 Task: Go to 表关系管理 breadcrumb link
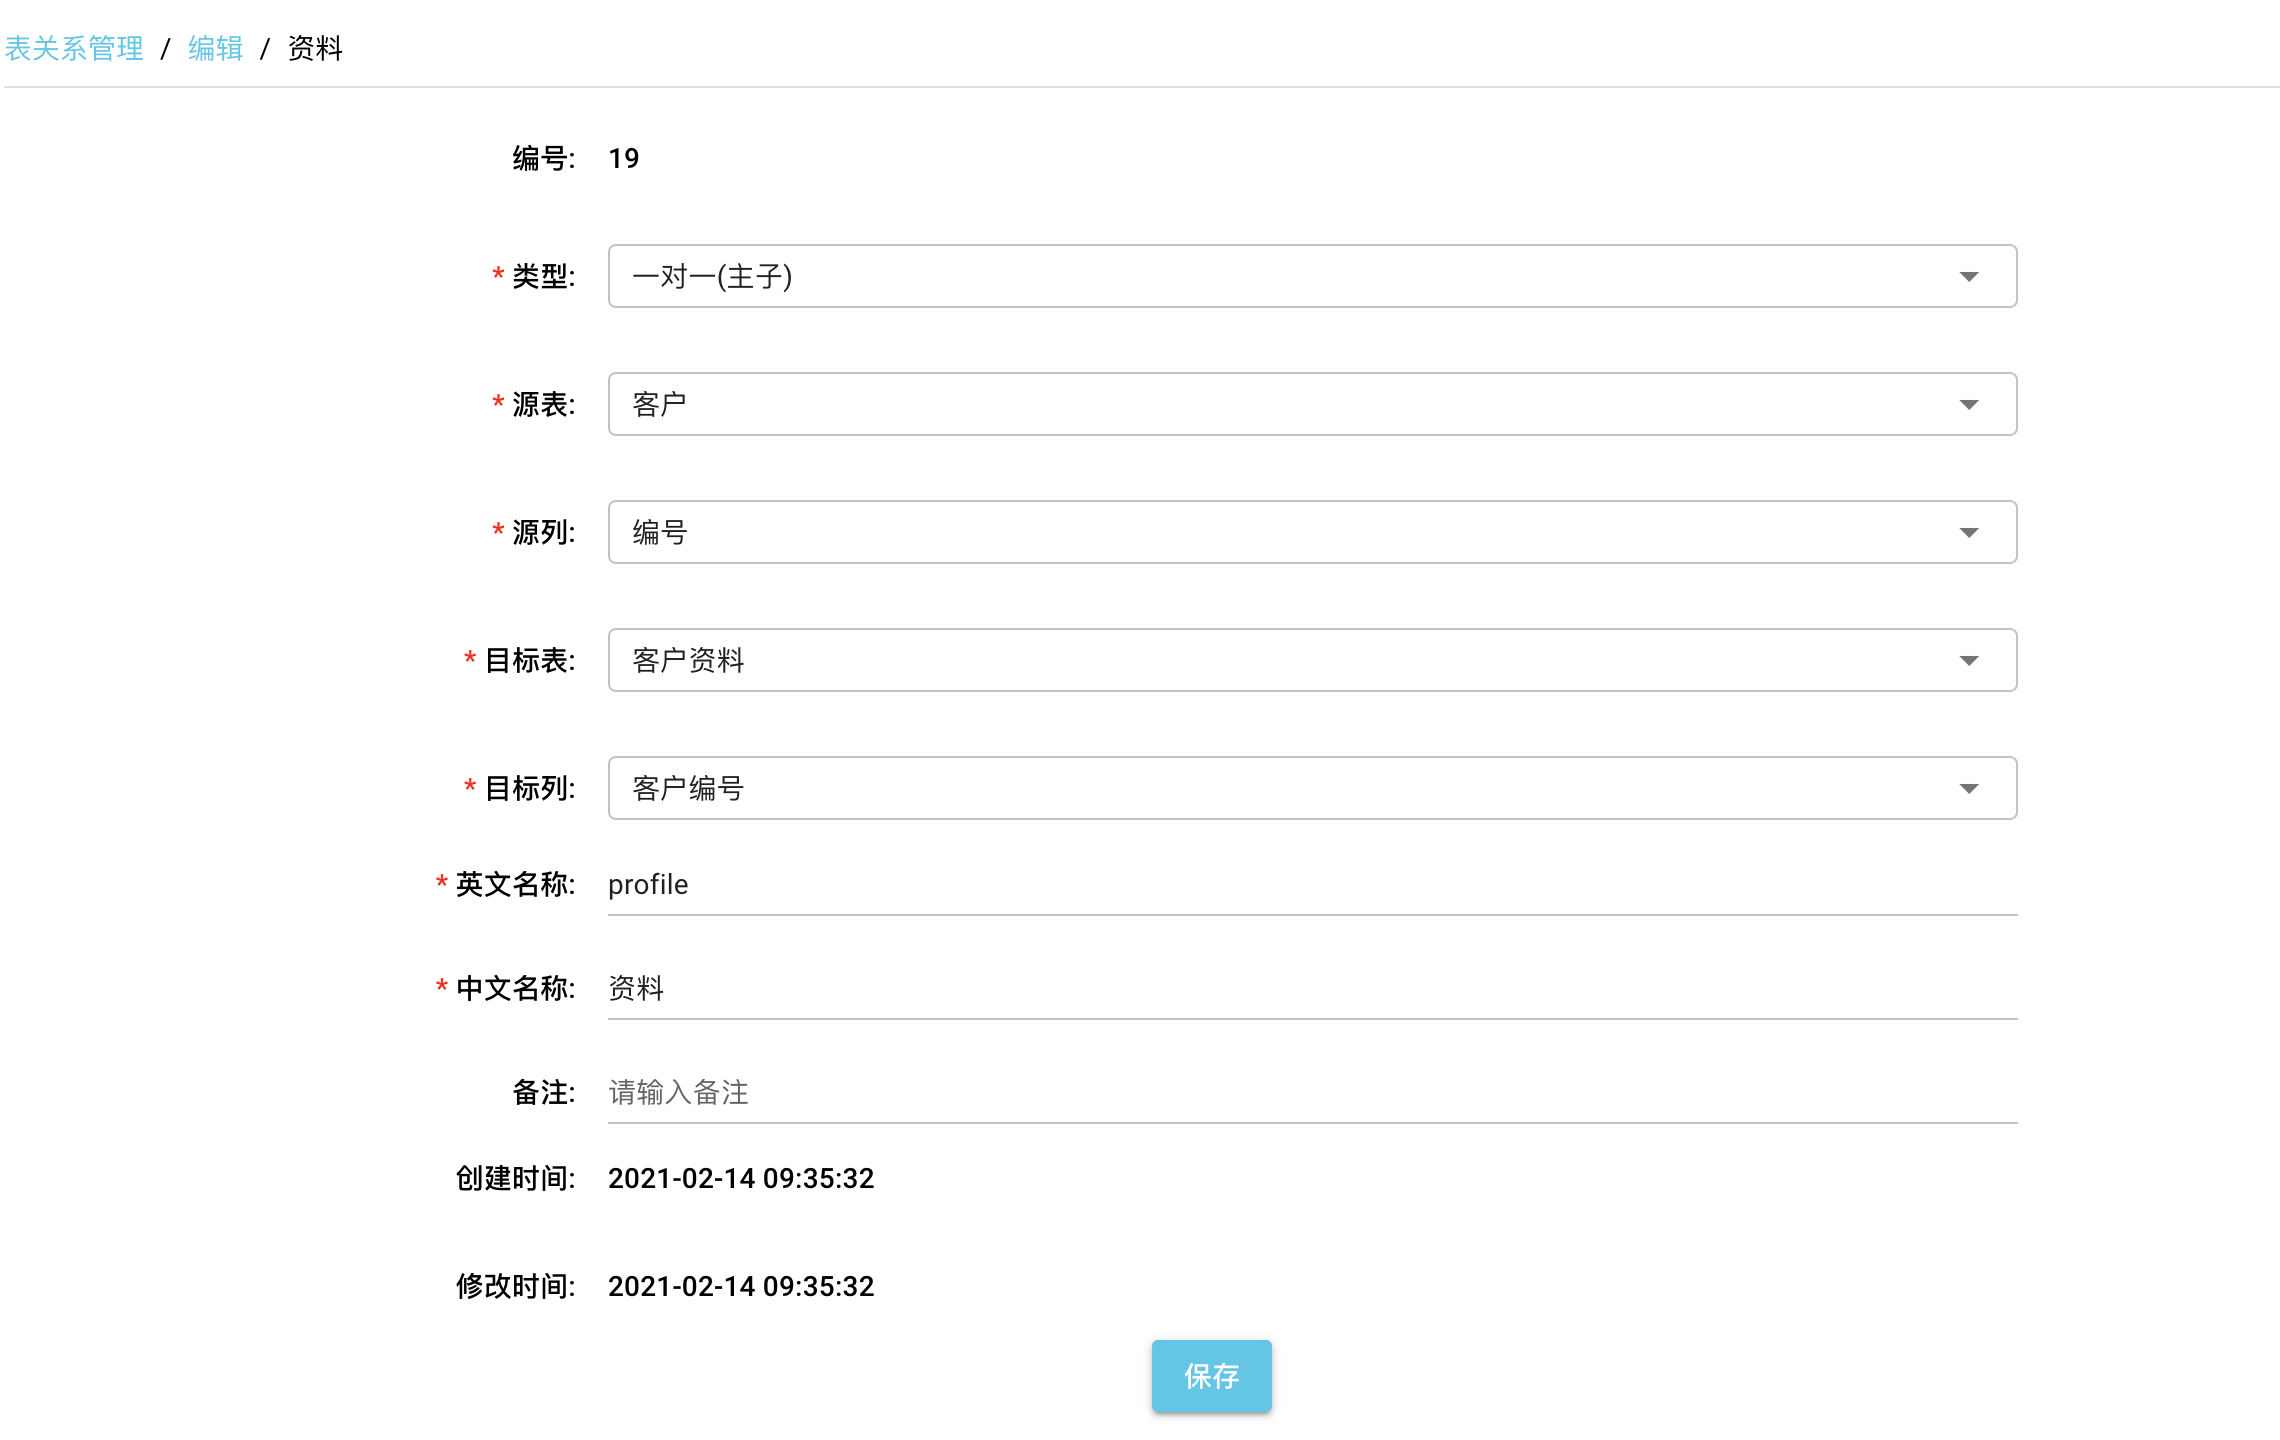[74, 48]
